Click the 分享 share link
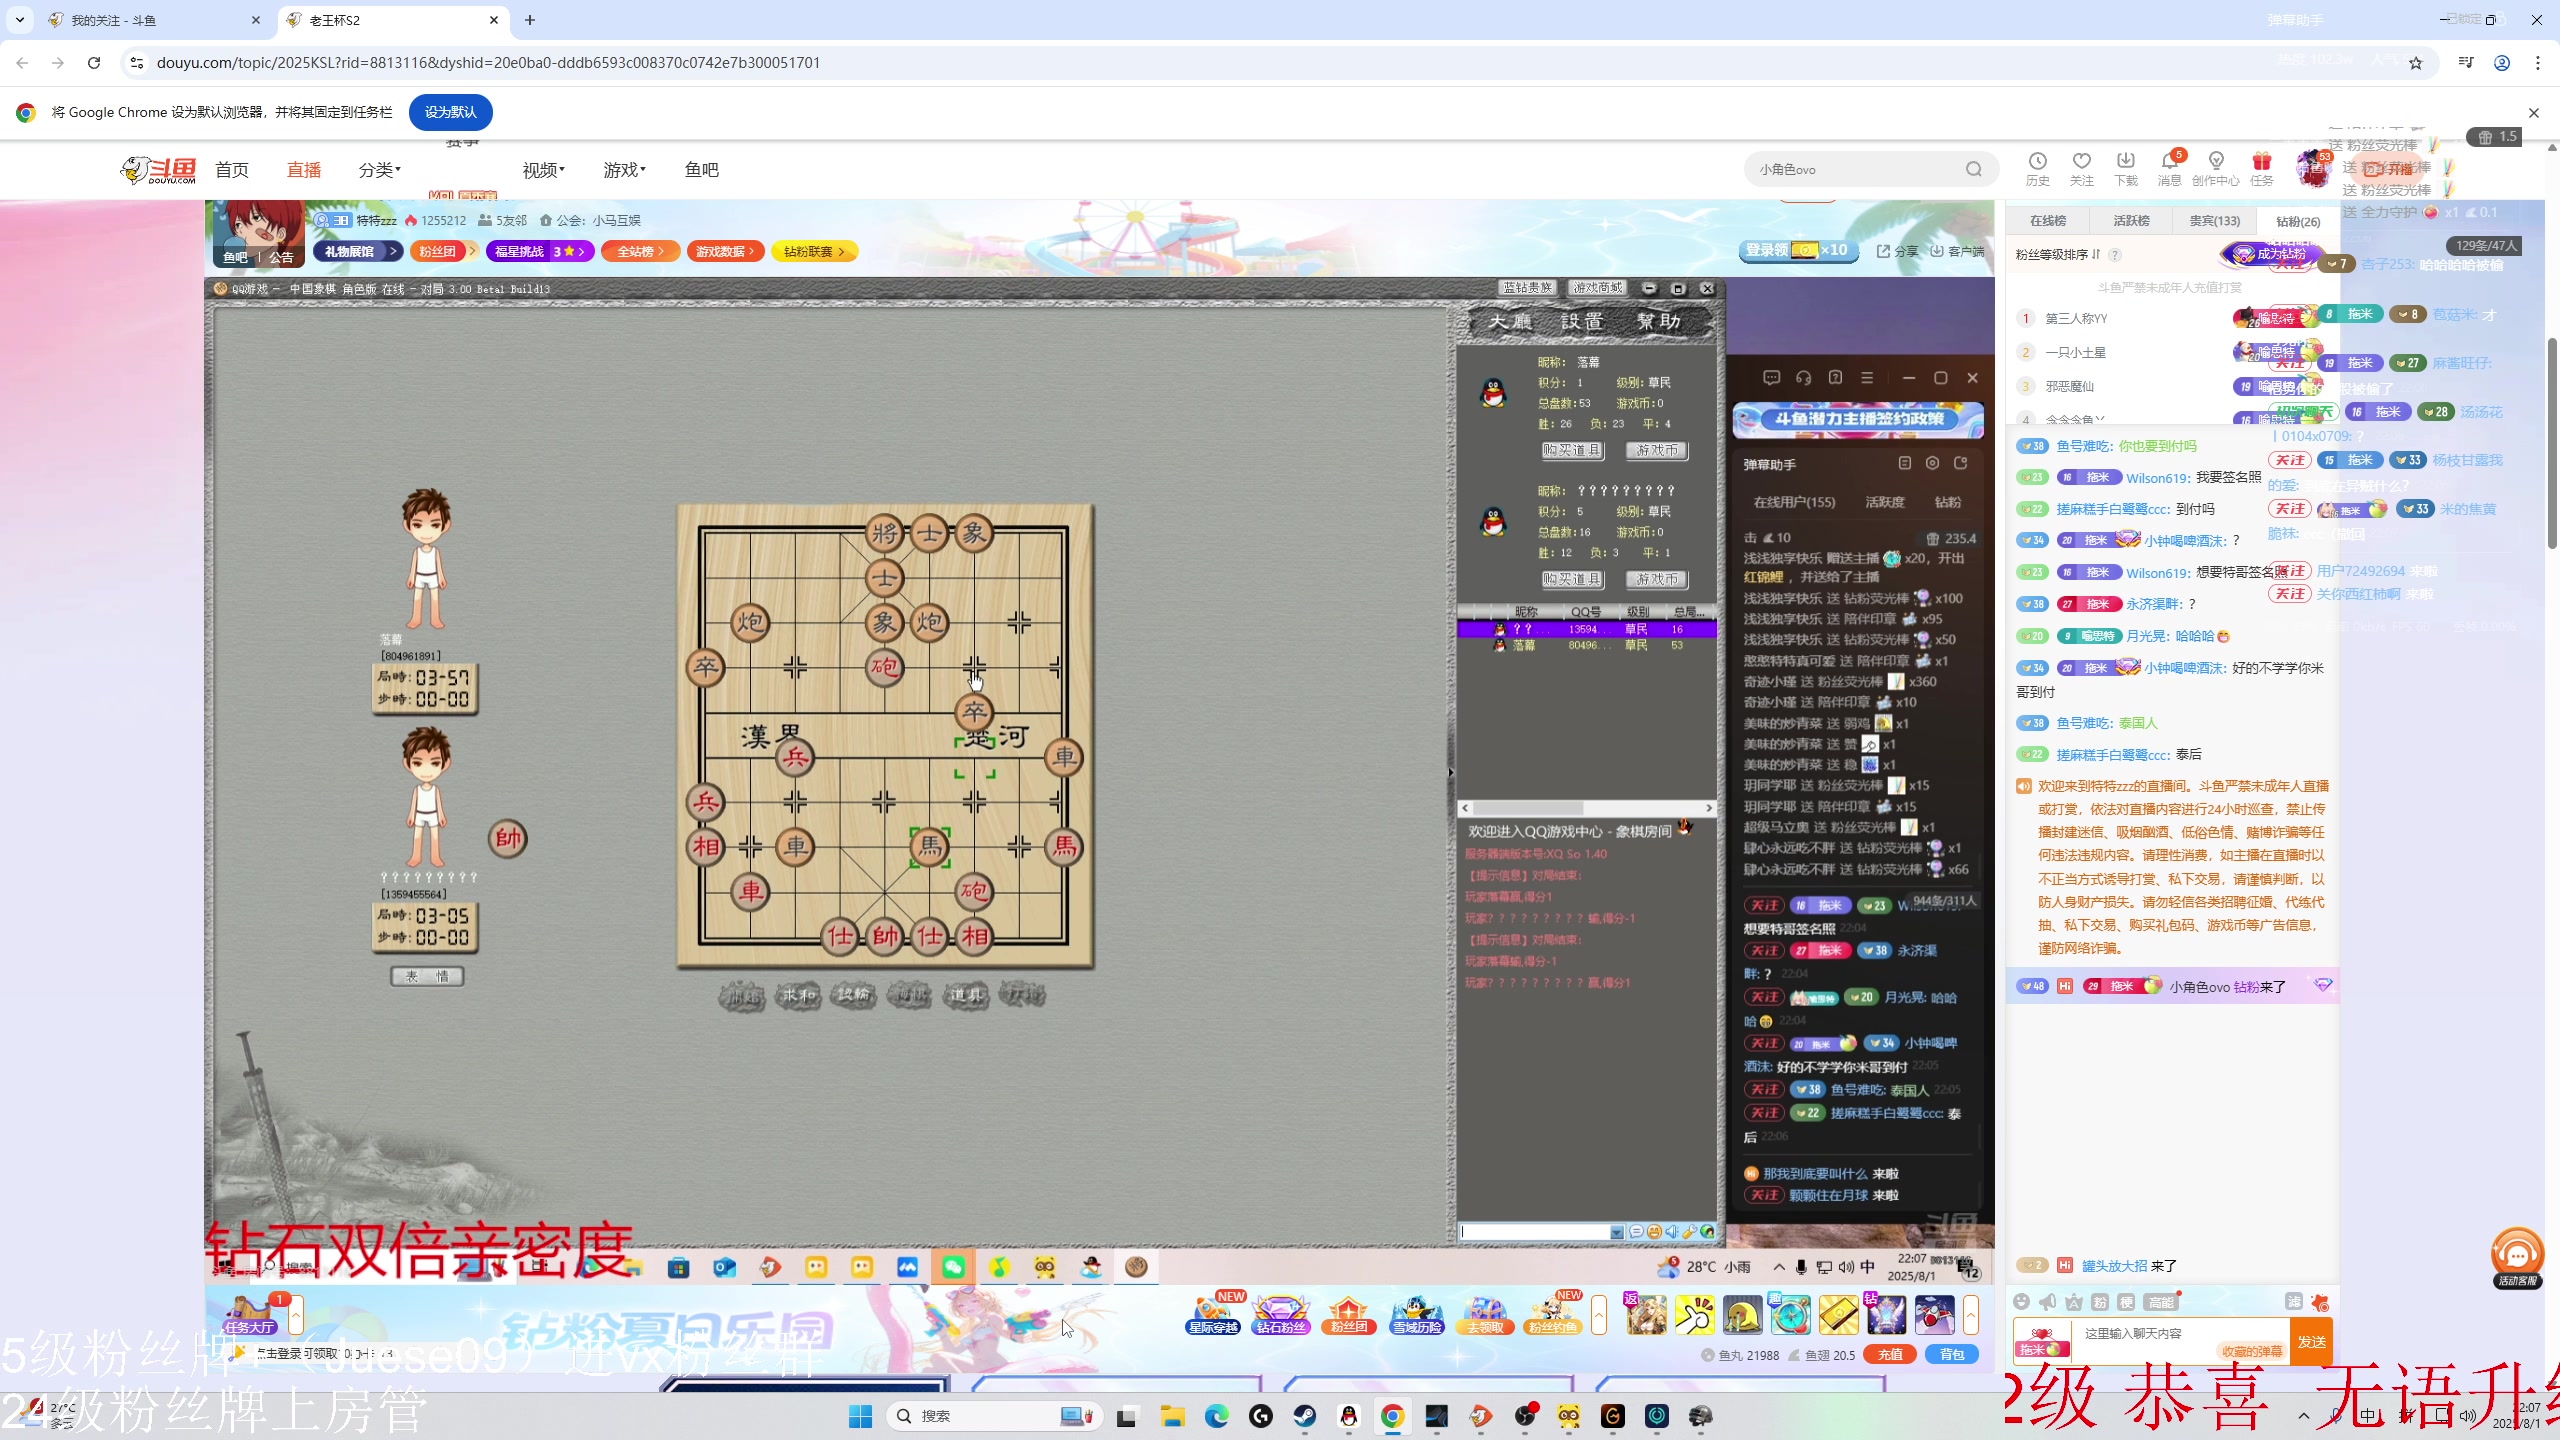The image size is (2560, 1440). point(1898,251)
